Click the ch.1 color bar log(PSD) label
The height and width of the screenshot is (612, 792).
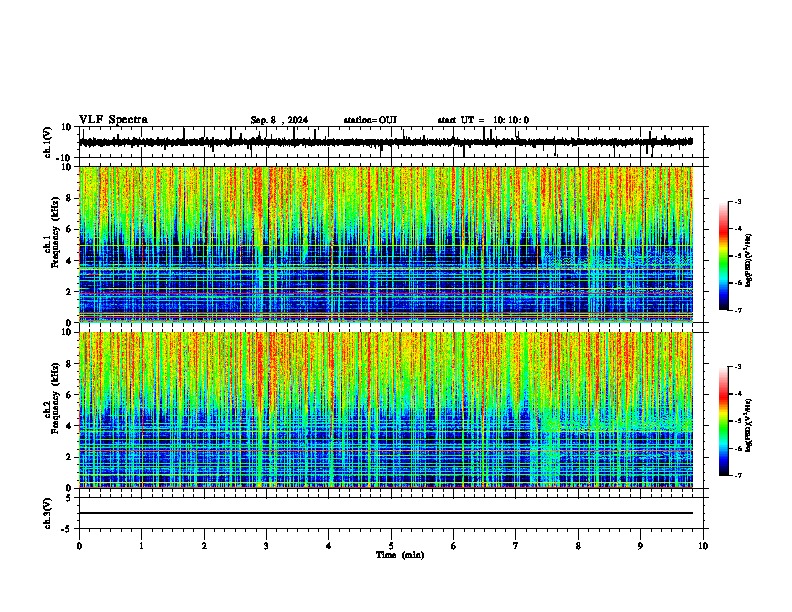click(x=748, y=261)
